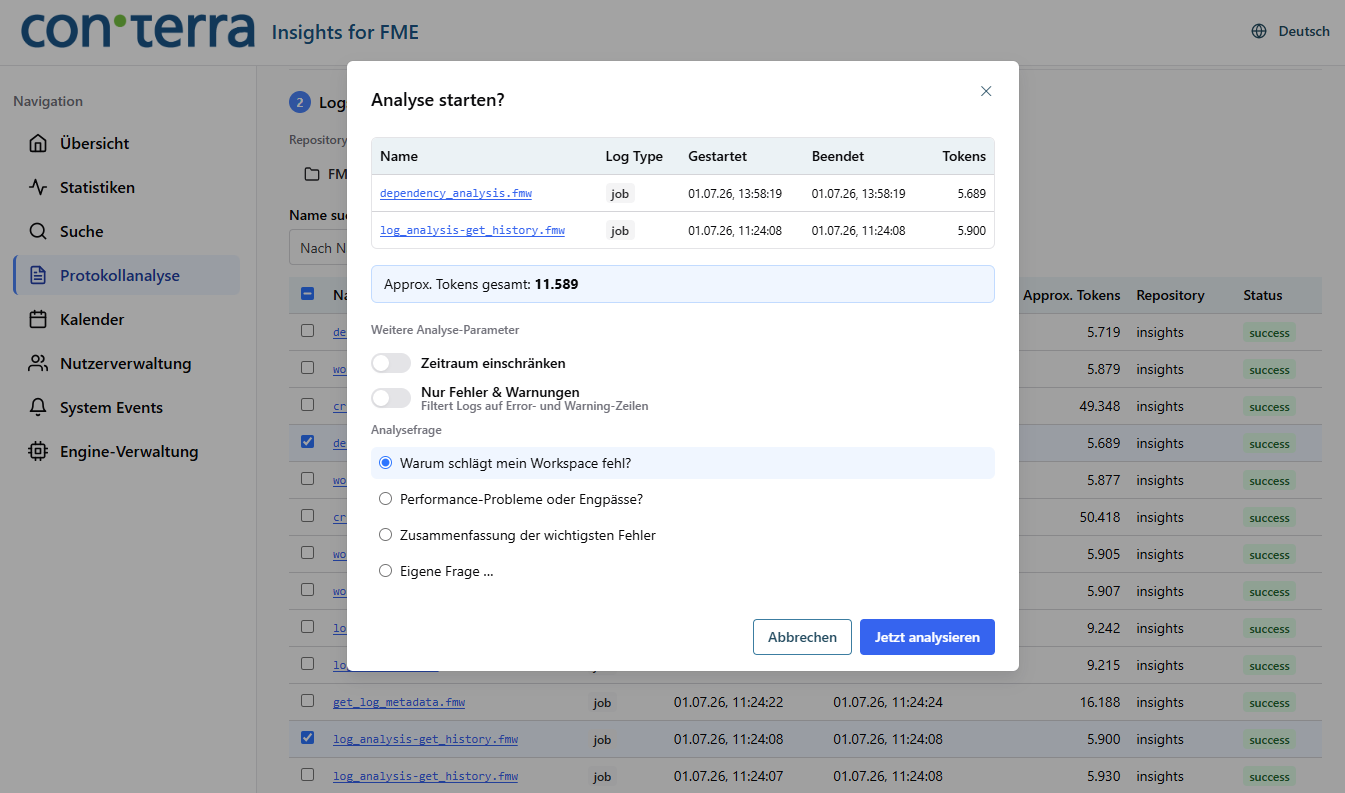Check the get_log_metadata.fmw row checkbox
1345x793 pixels.
tap(307, 701)
